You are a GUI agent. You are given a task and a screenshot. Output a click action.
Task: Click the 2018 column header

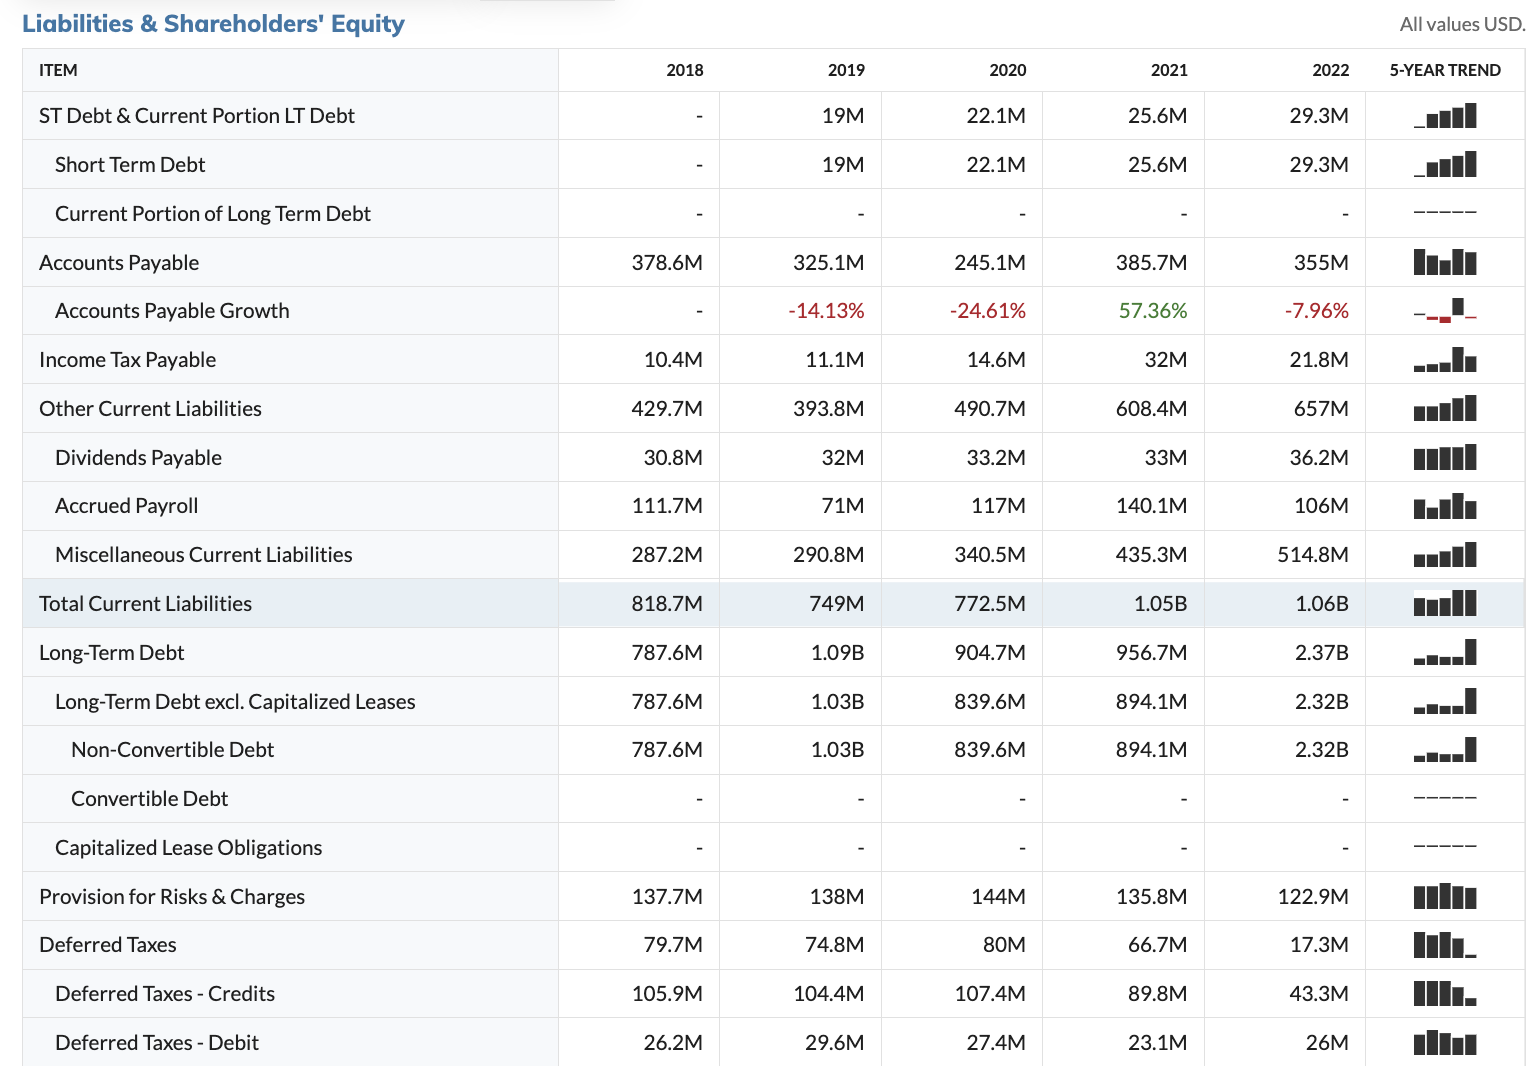(x=685, y=70)
